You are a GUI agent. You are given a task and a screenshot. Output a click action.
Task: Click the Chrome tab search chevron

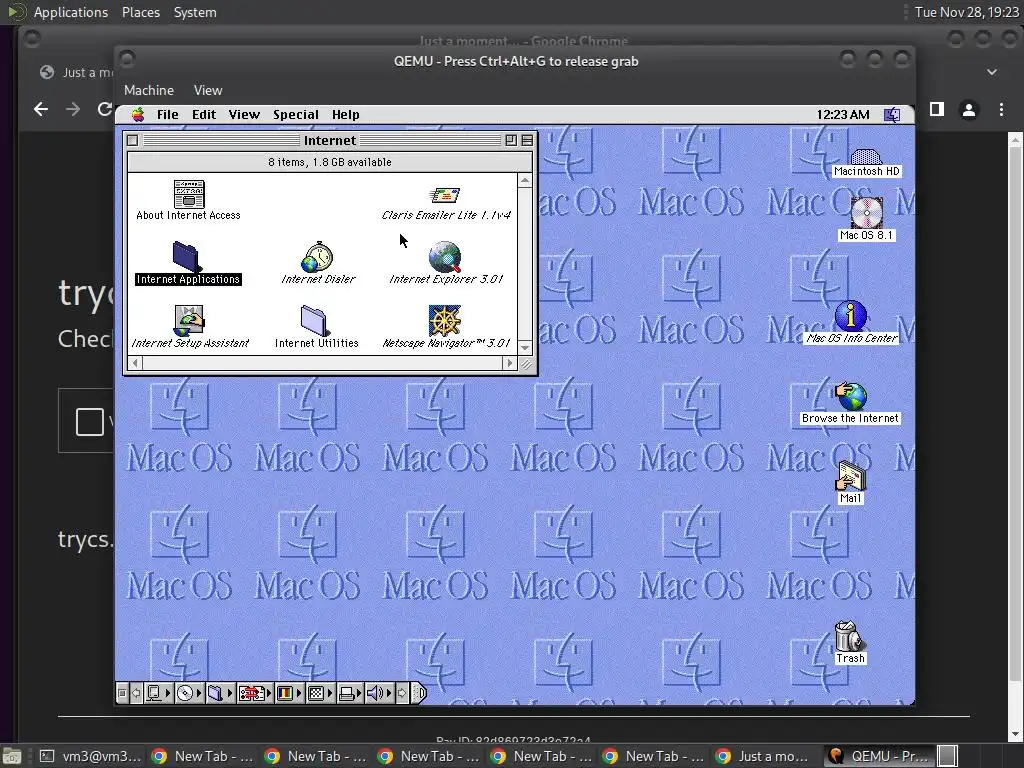[991, 72]
